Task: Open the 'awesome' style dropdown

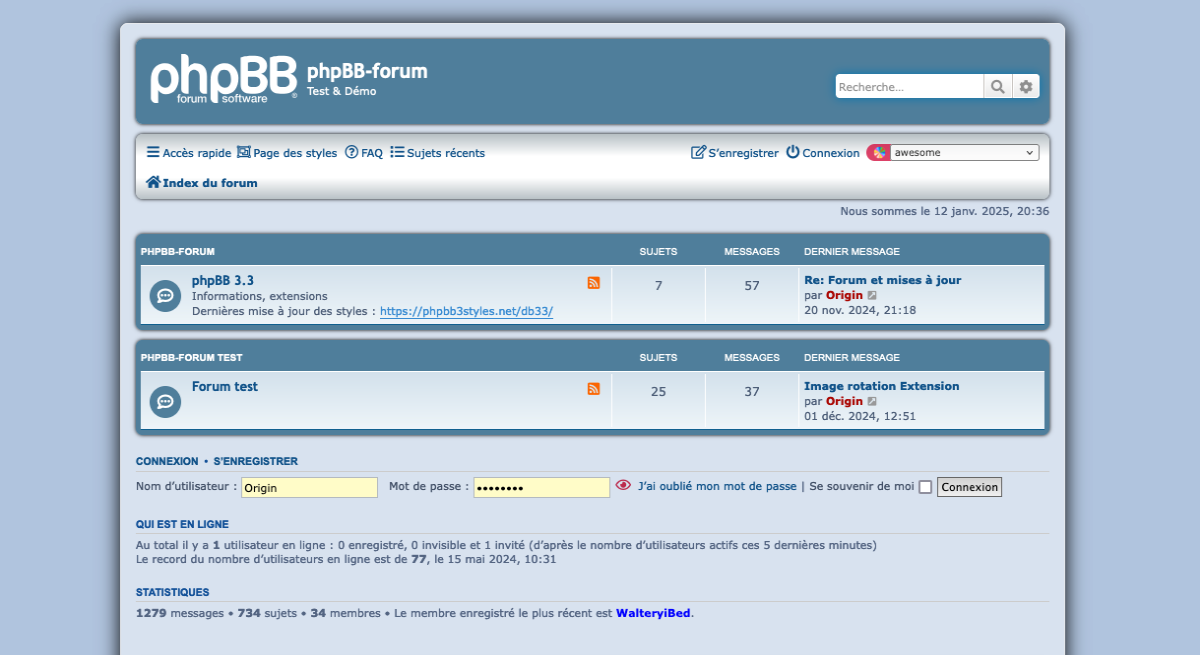Action: pos(964,153)
